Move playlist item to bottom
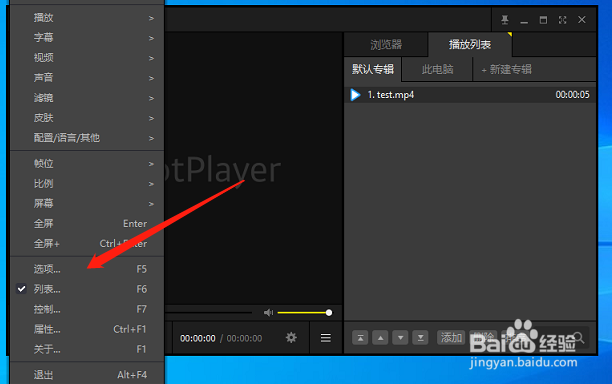The width and height of the screenshot is (612, 384). tap(420, 338)
